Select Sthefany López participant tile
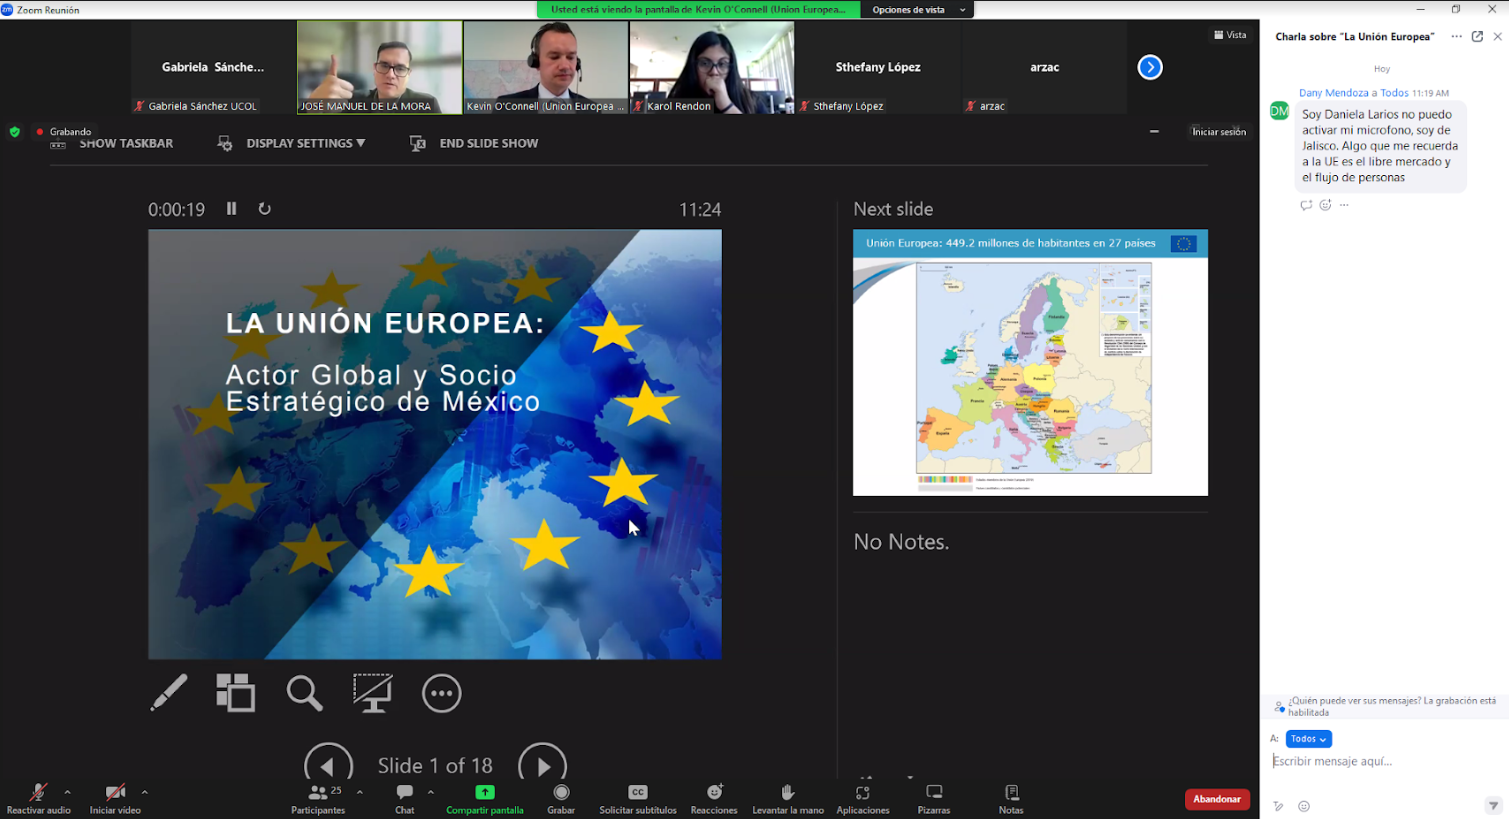The width and height of the screenshot is (1509, 819). coord(878,67)
